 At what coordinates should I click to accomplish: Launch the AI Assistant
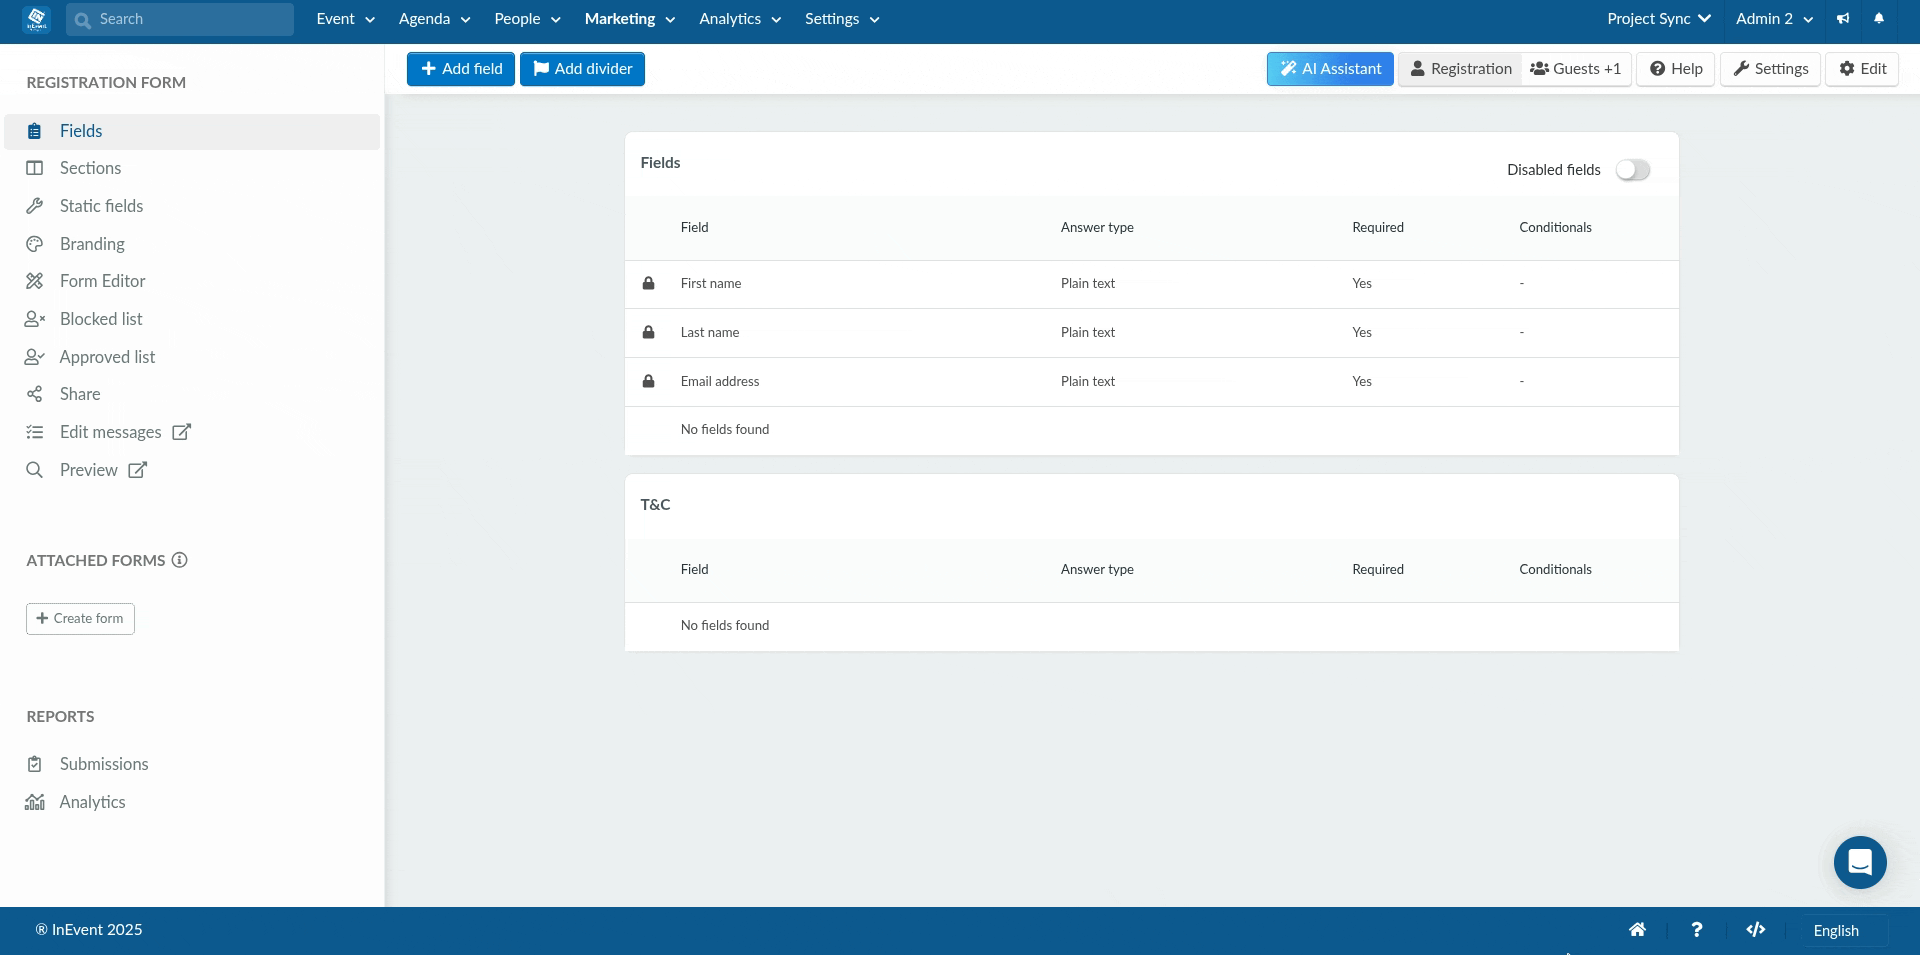(x=1330, y=69)
